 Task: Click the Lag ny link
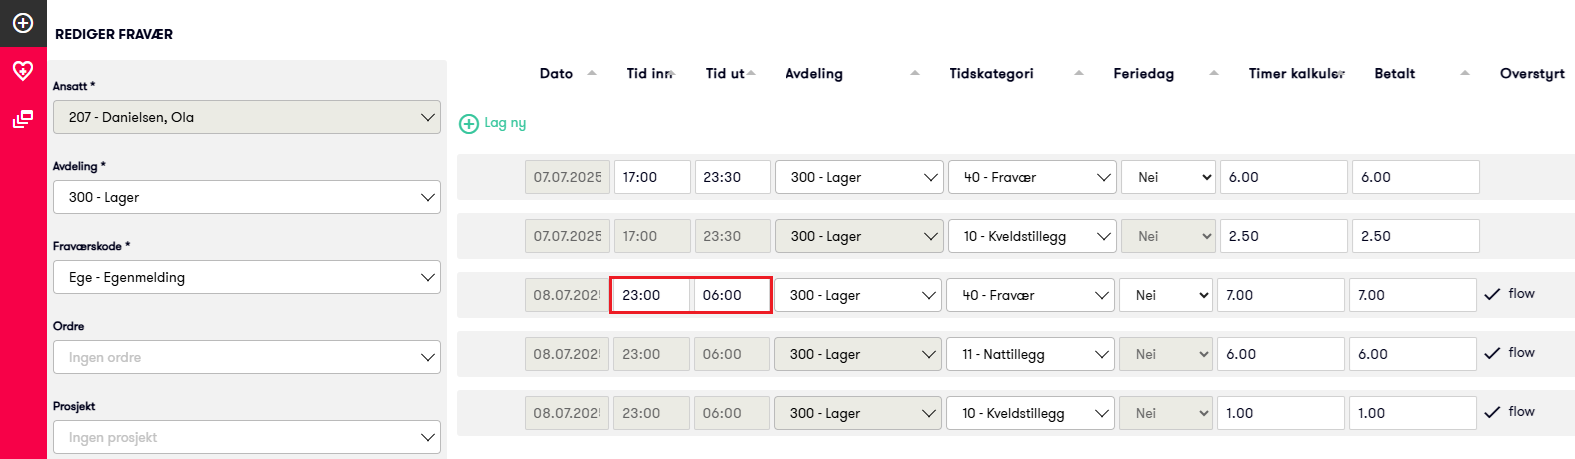click(505, 123)
